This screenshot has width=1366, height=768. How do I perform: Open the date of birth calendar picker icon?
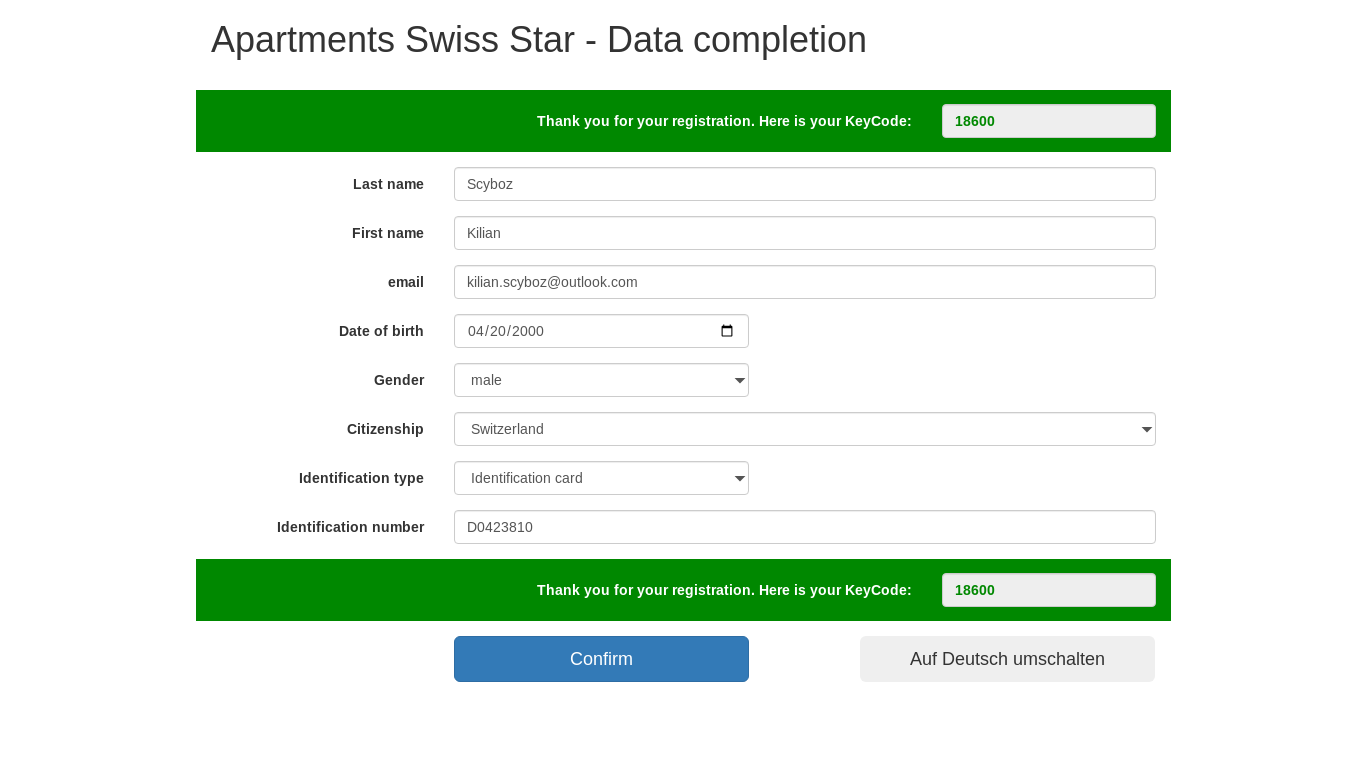(x=727, y=331)
